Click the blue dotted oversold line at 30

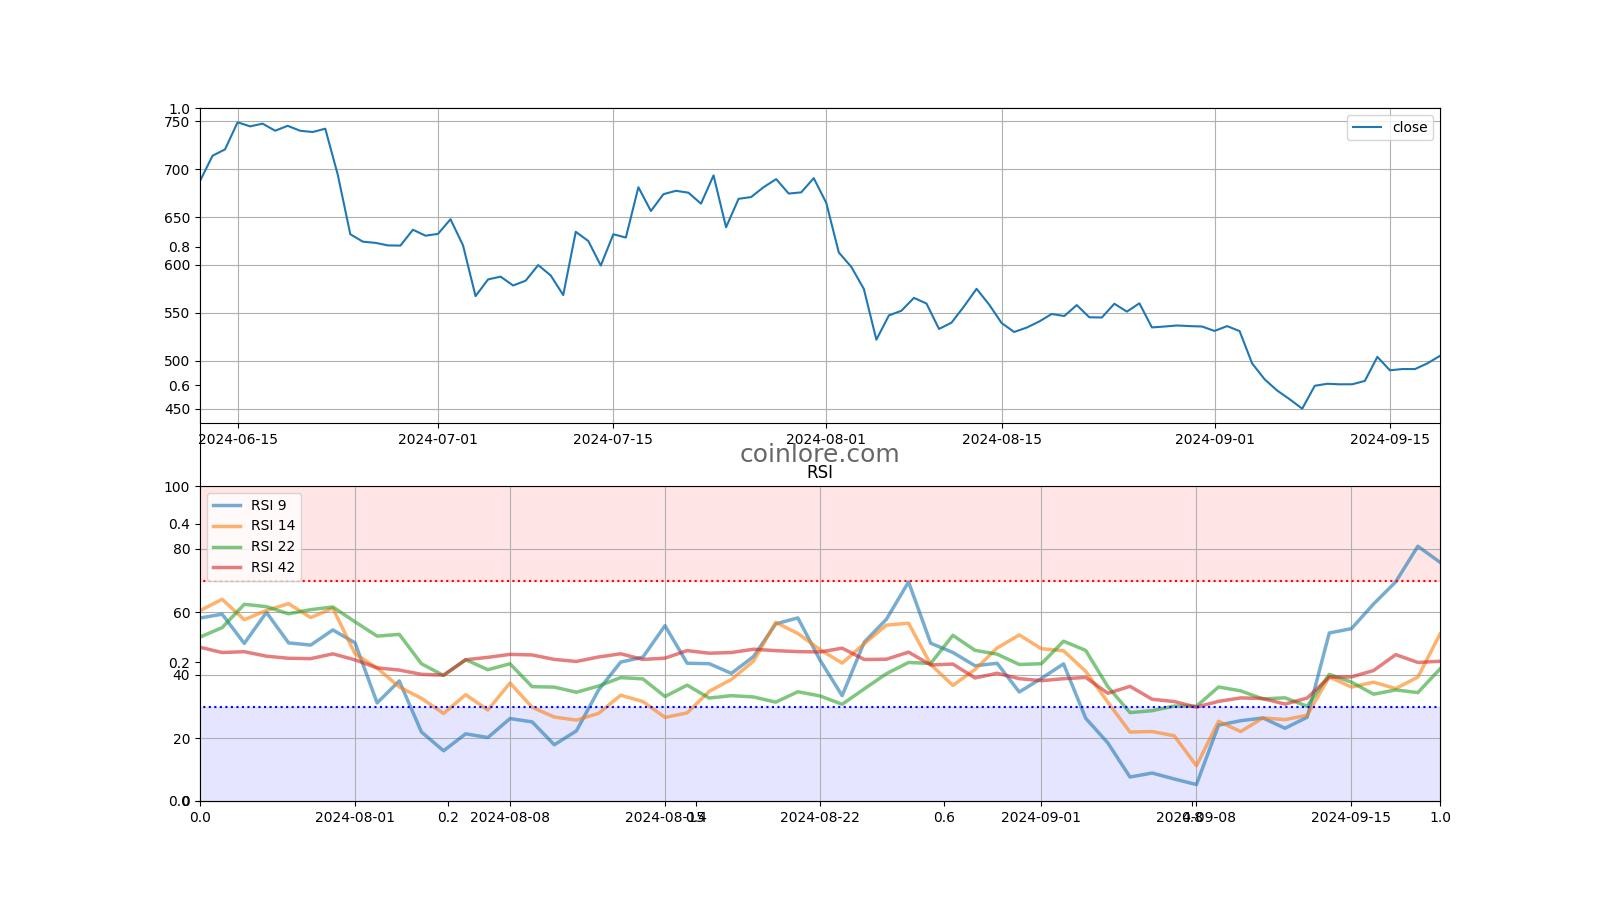click(x=820, y=707)
